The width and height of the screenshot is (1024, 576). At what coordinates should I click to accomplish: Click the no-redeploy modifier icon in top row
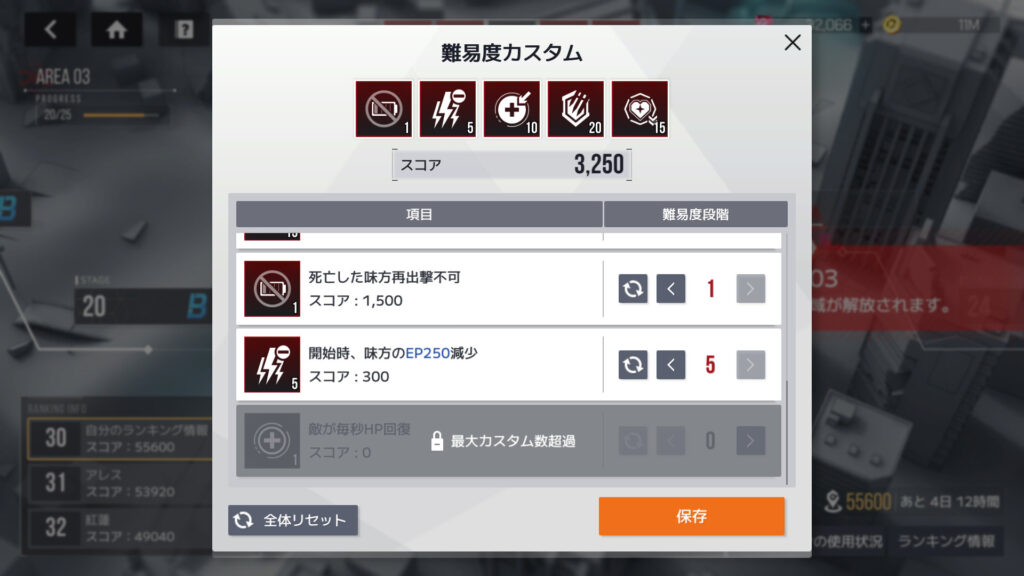click(x=384, y=109)
